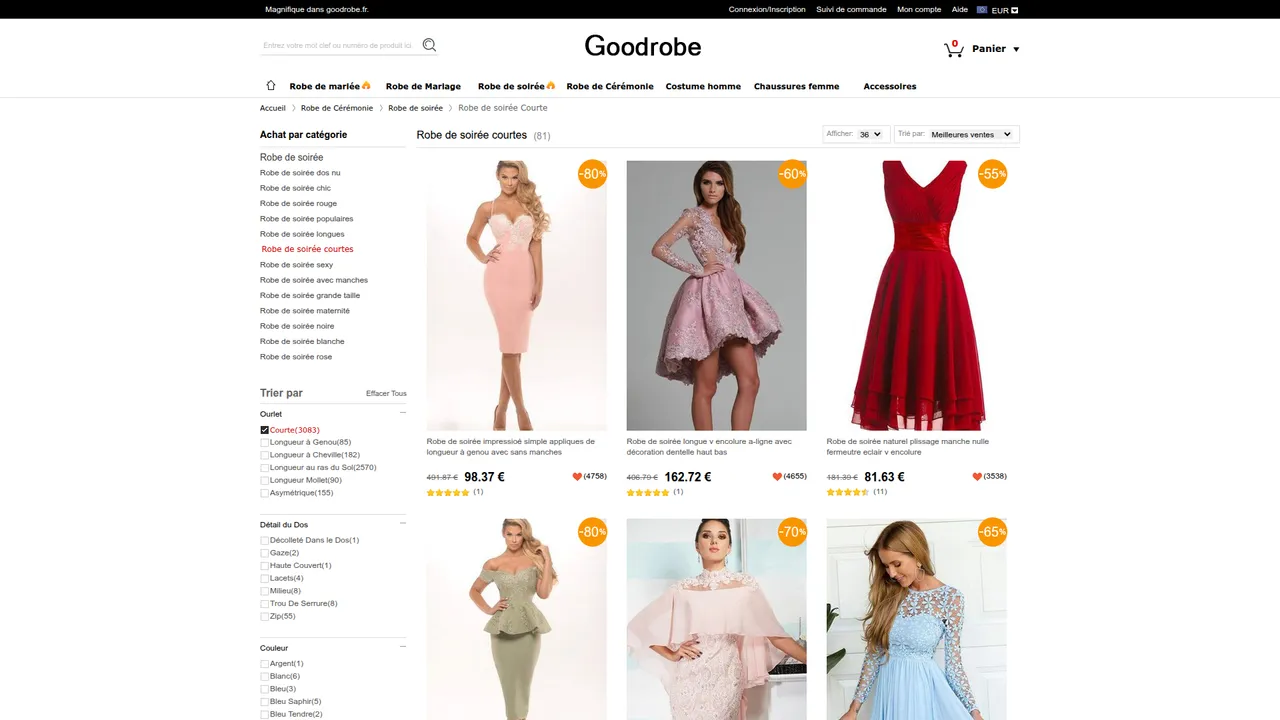
Task: Open the Afficher 36 items dropdown
Action: click(870, 134)
